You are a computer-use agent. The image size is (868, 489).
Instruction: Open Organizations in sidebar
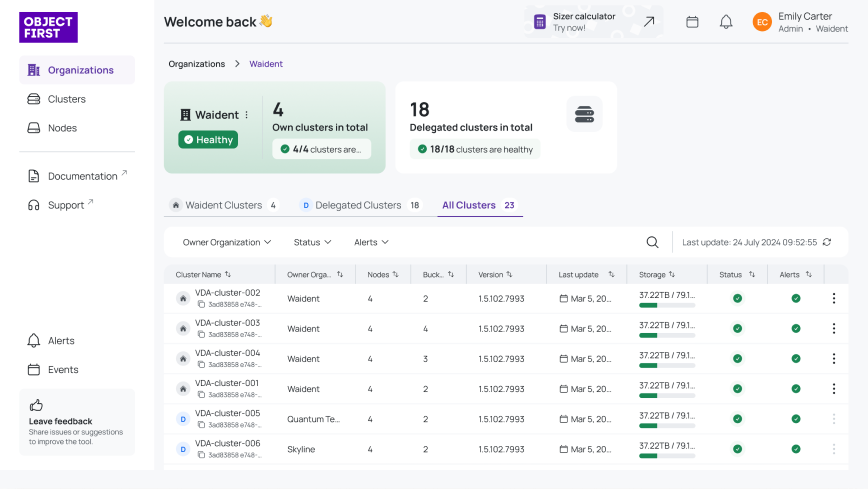pyautogui.click(x=77, y=70)
